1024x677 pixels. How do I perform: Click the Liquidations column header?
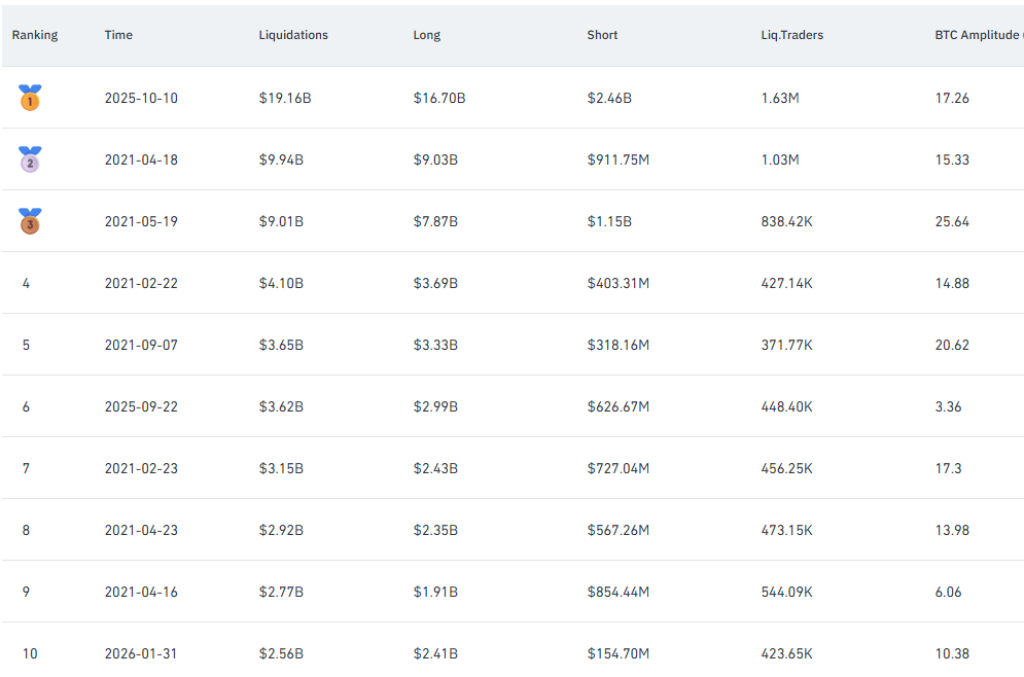(x=293, y=35)
